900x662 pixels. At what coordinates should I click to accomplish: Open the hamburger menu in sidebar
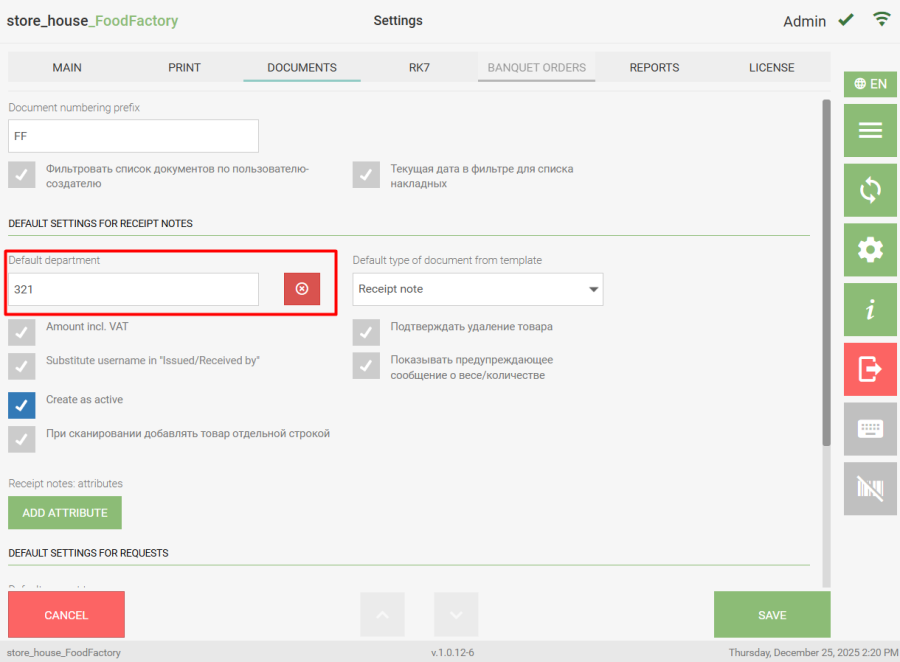tap(869, 130)
